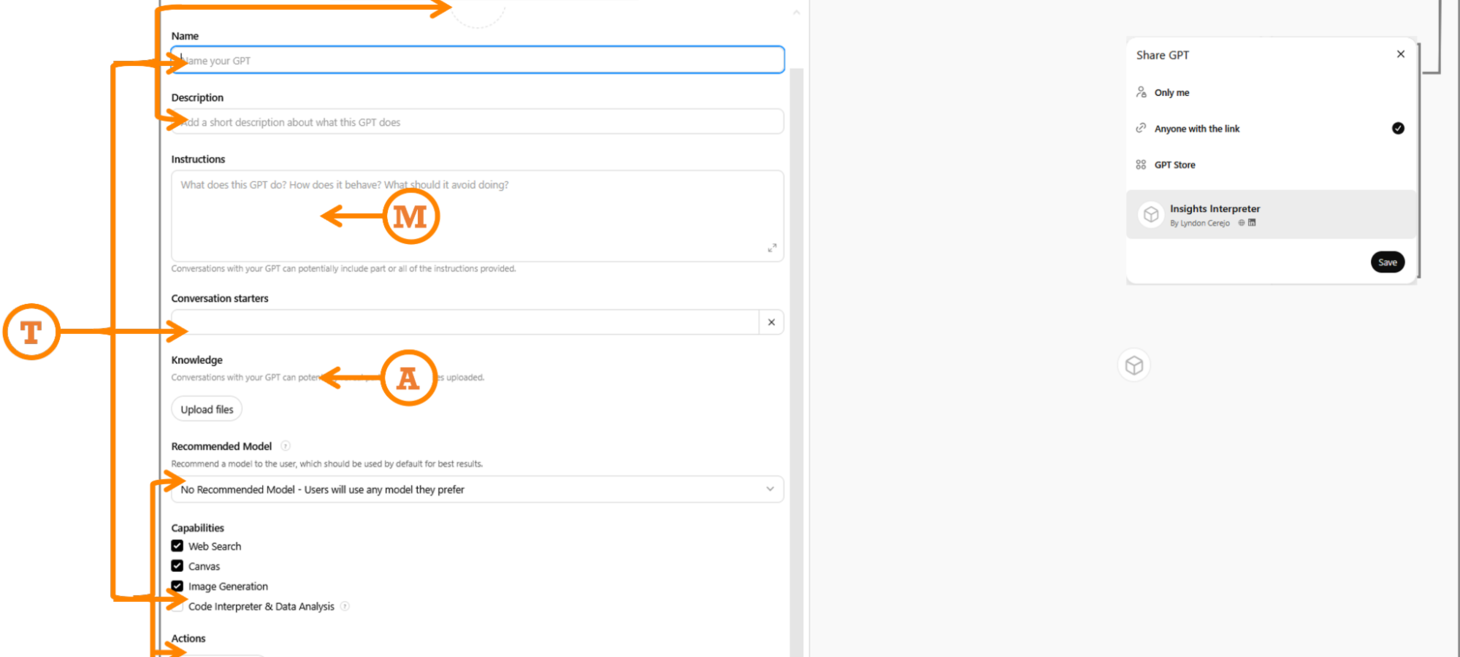Viewport: 1460px width, 657px height.
Task: Expand the Instructions box with the expand icon
Action: [x=772, y=248]
